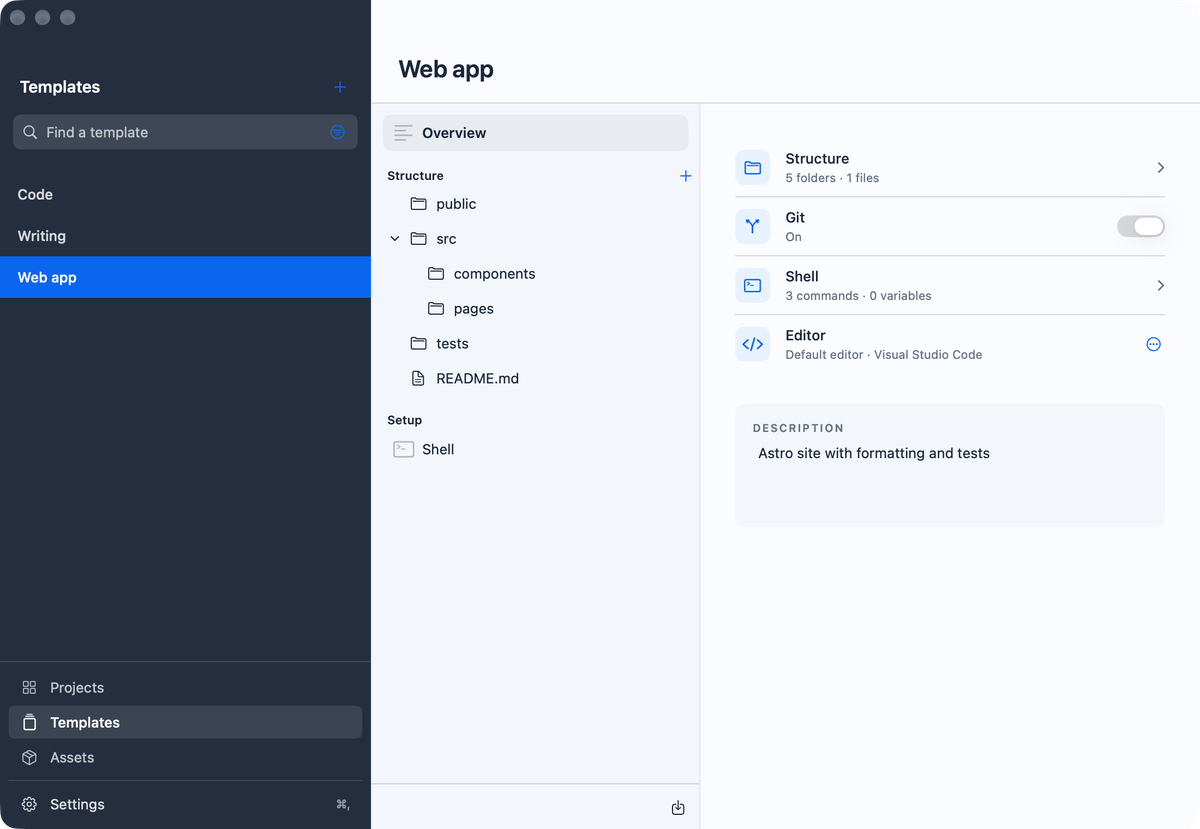Click the Shell card terminal icon

[753, 286]
